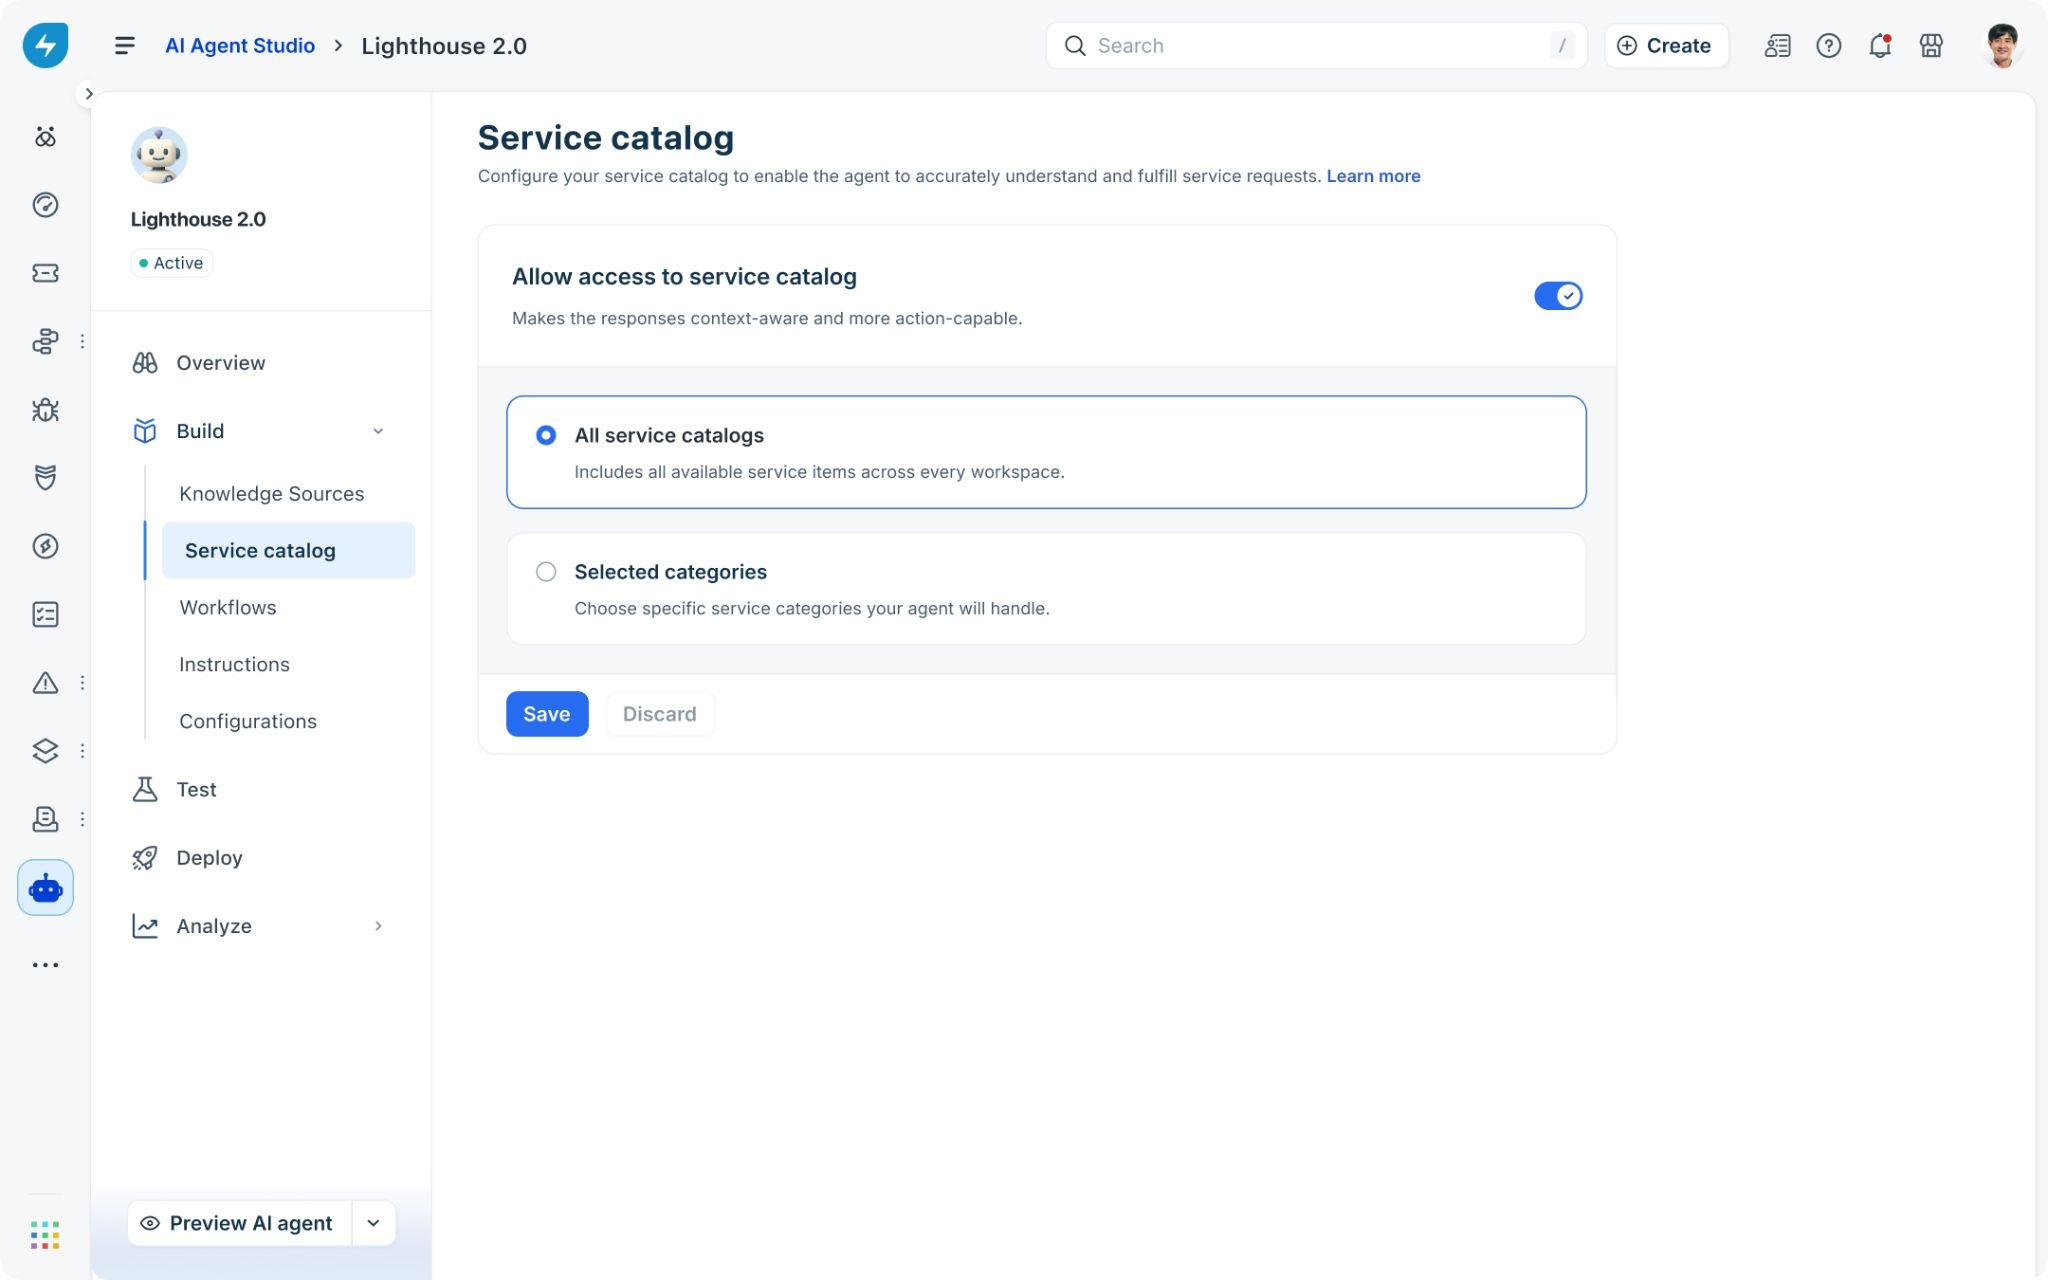Toggle Allow access to service catalog switch

point(1558,296)
